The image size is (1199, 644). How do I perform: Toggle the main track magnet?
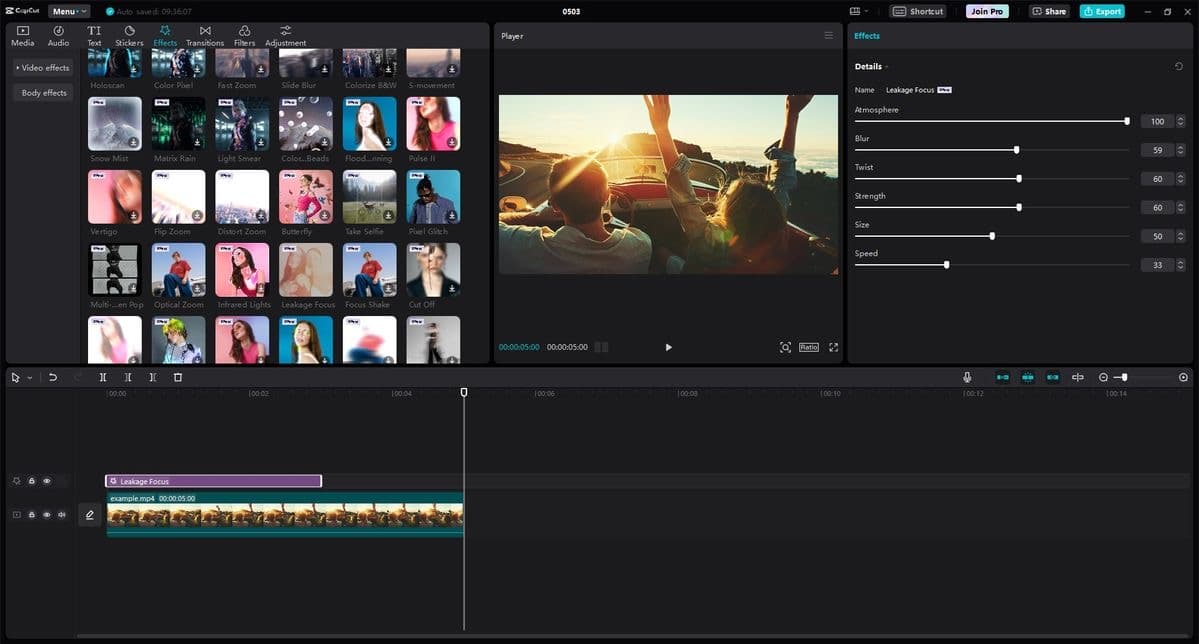pos(1002,377)
